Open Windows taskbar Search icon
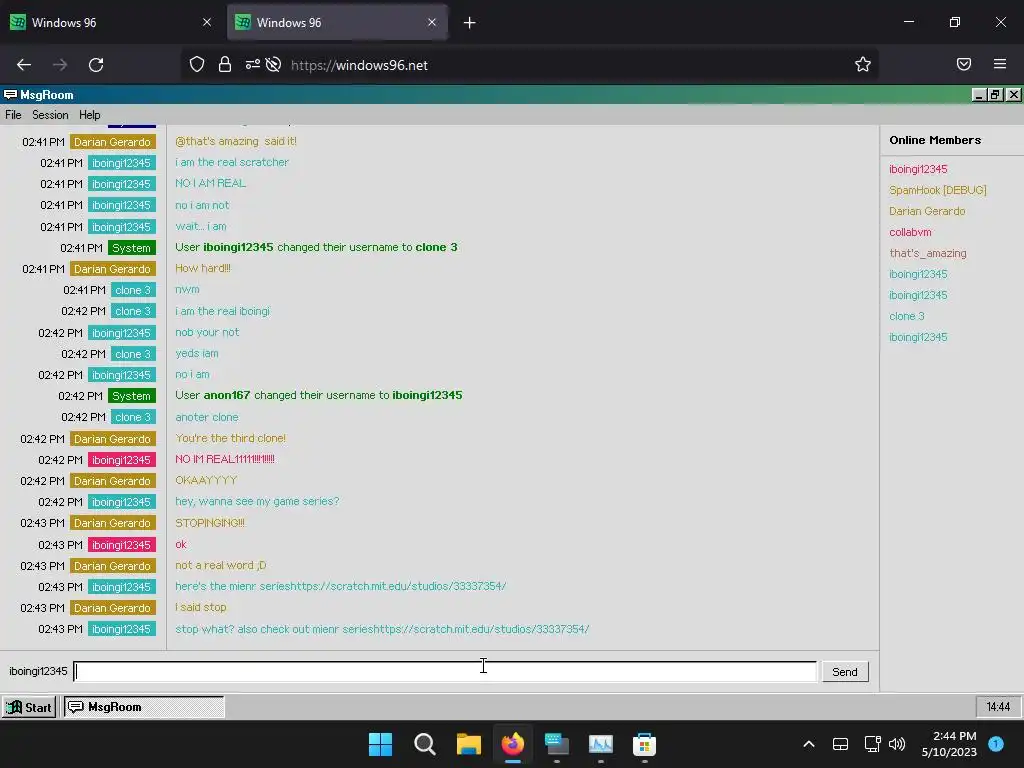This screenshot has width=1024, height=768. tap(424, 744)
